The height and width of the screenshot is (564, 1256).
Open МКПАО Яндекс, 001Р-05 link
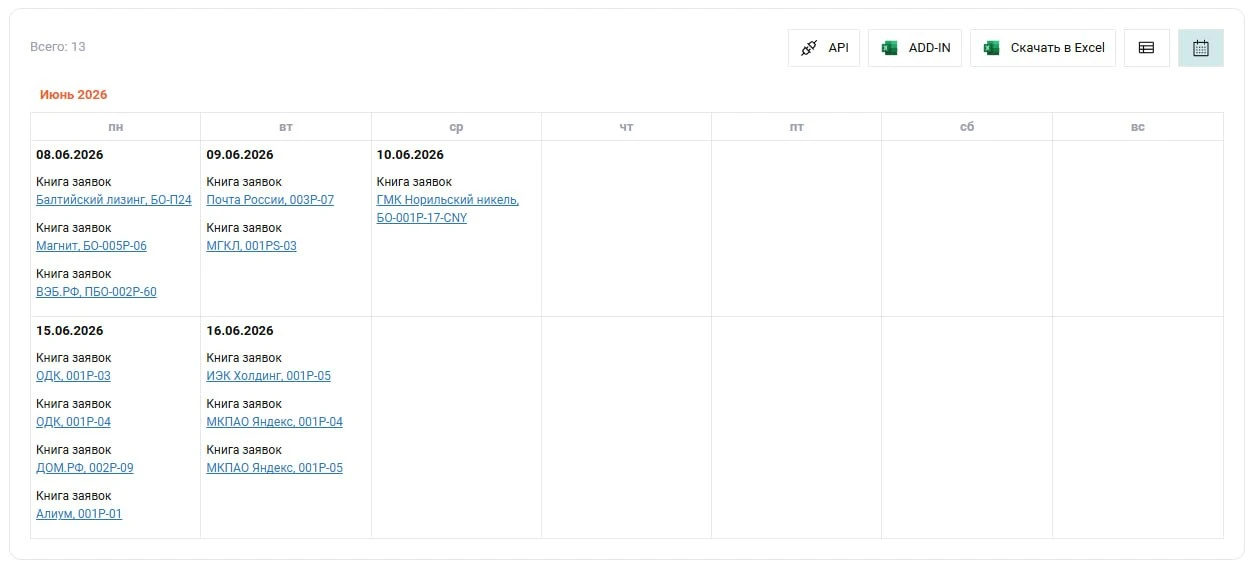point(275,468)
